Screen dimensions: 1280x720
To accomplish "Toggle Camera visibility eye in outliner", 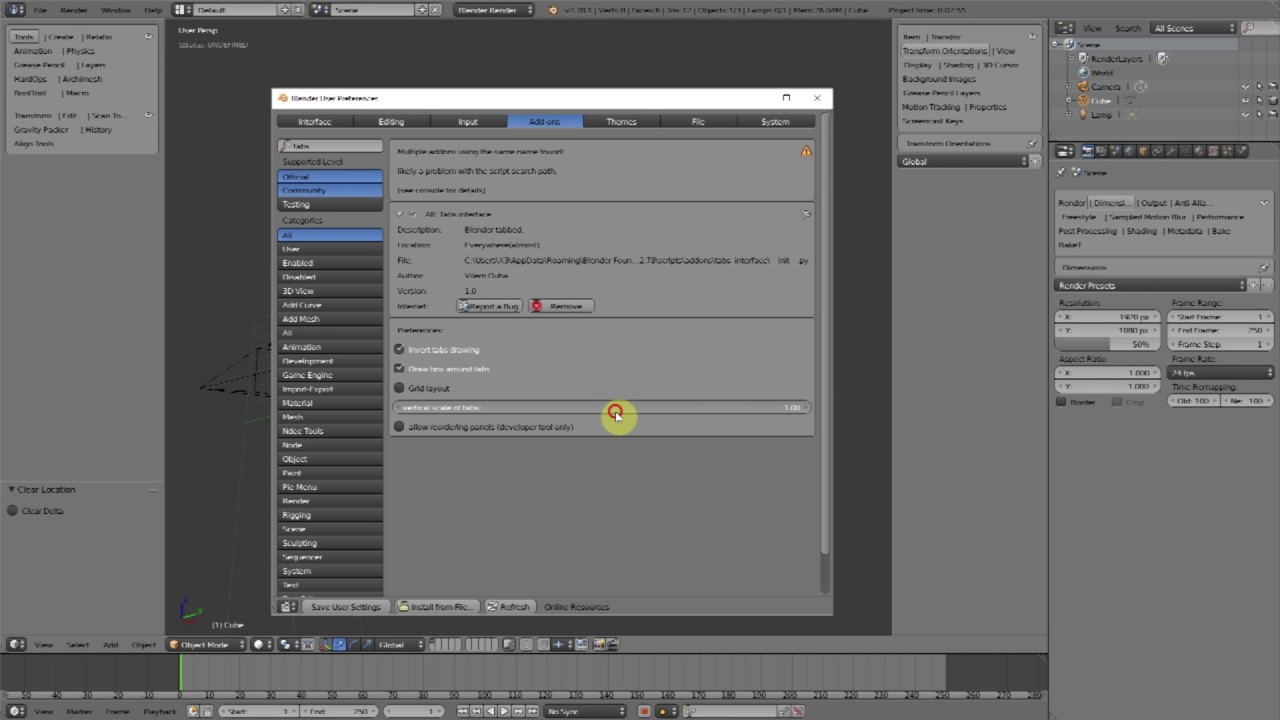I will (x=1245, y=87).
